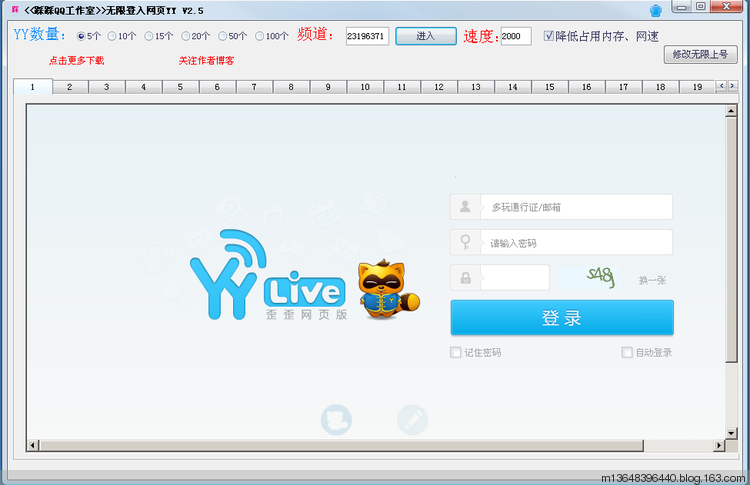This screenshot has width=750, height=485.
Task: Click the blue 登录 button
Action: coord(561,318)
